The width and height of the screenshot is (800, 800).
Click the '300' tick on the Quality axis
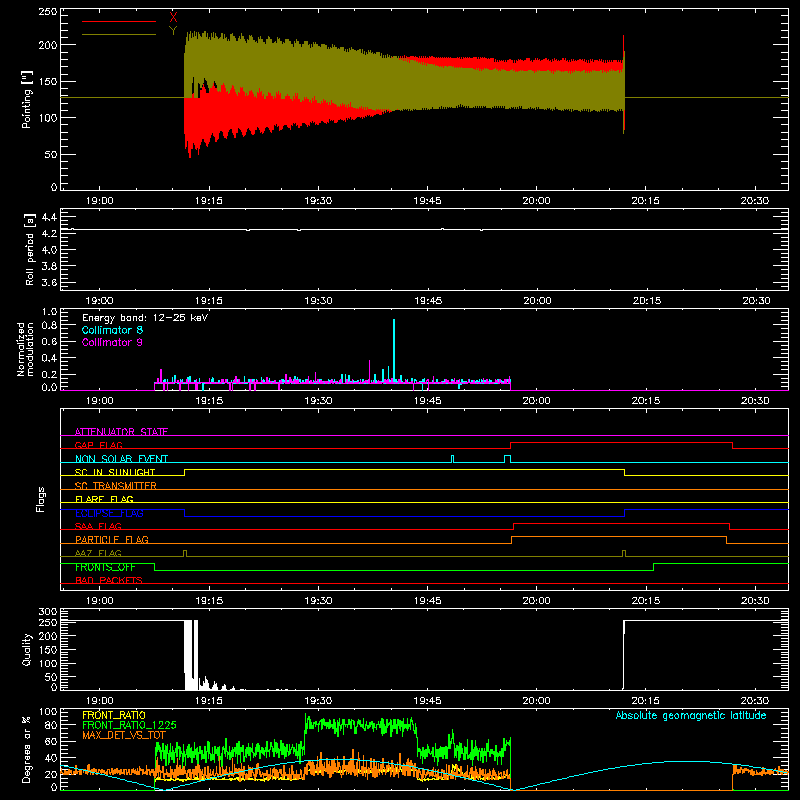point(48,612)
